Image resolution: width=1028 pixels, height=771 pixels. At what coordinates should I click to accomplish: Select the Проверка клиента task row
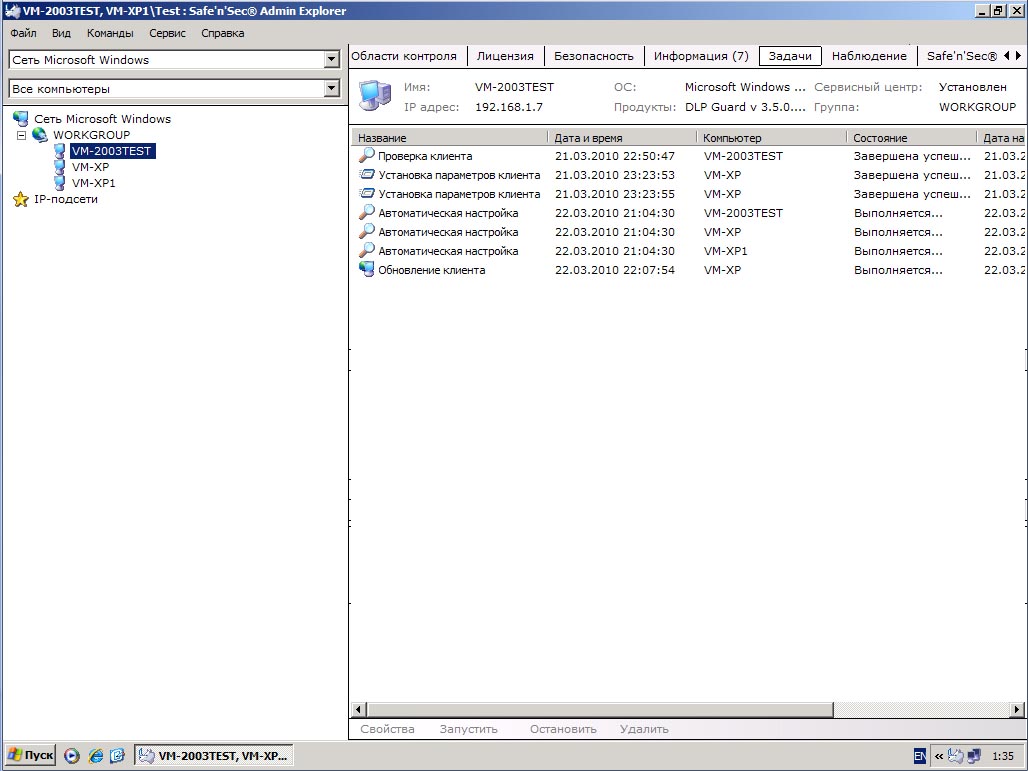click(688, 156)
